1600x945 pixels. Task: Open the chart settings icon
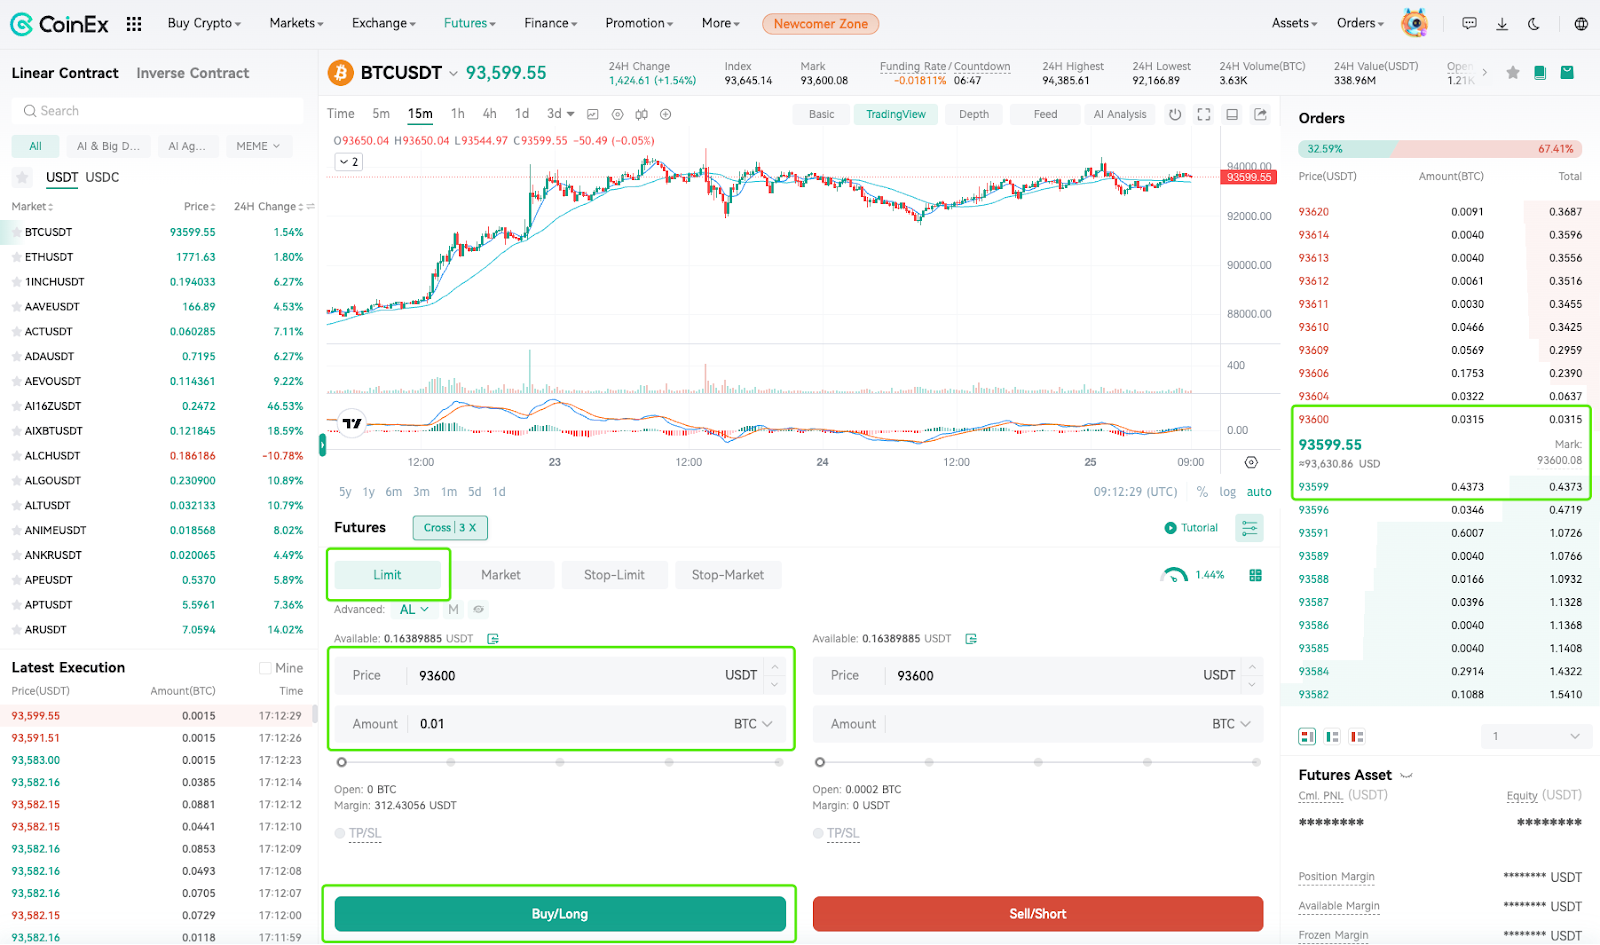coord(617,114)
